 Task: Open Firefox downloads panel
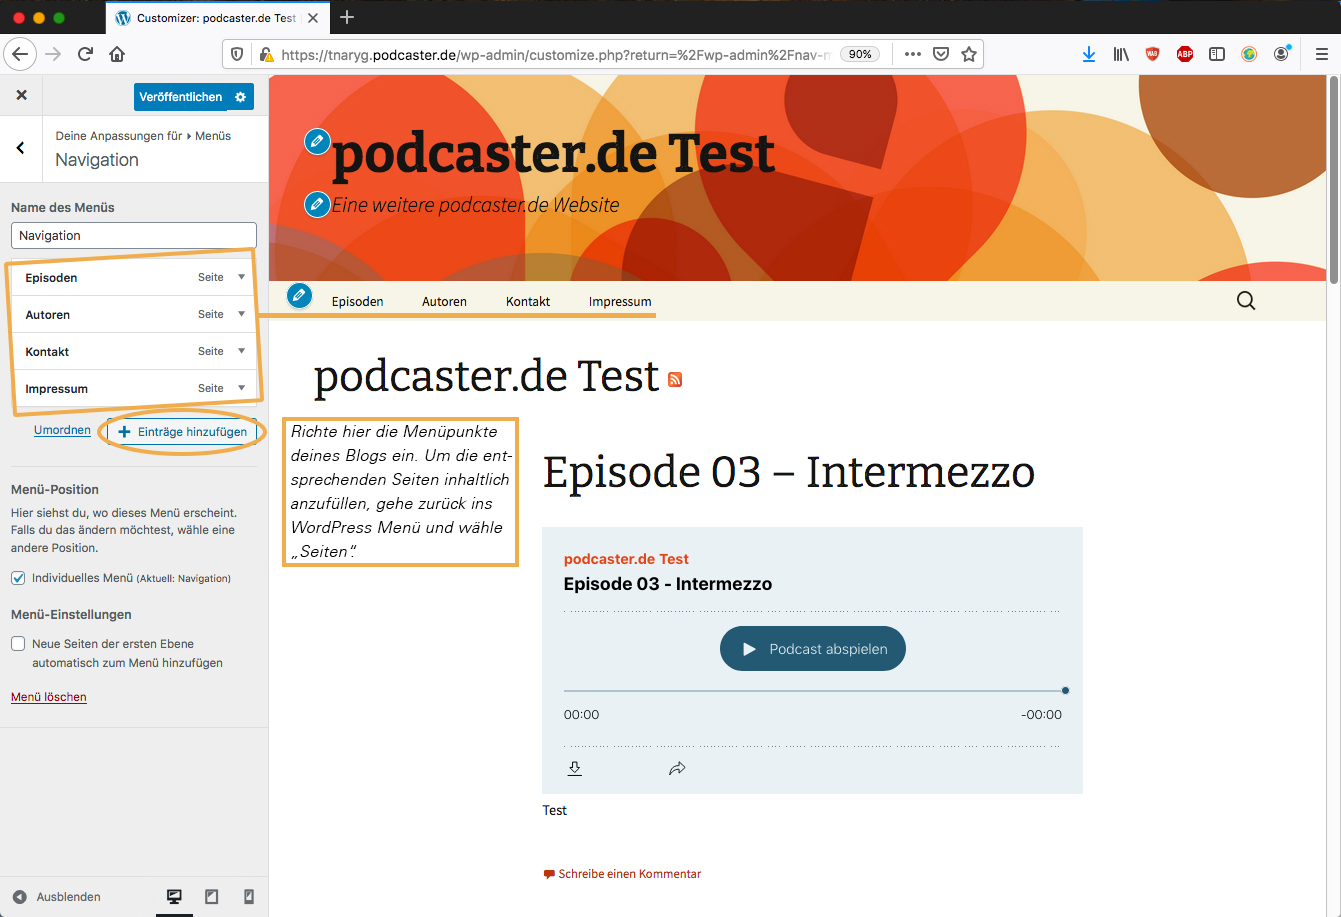(x=1089, y=54)
